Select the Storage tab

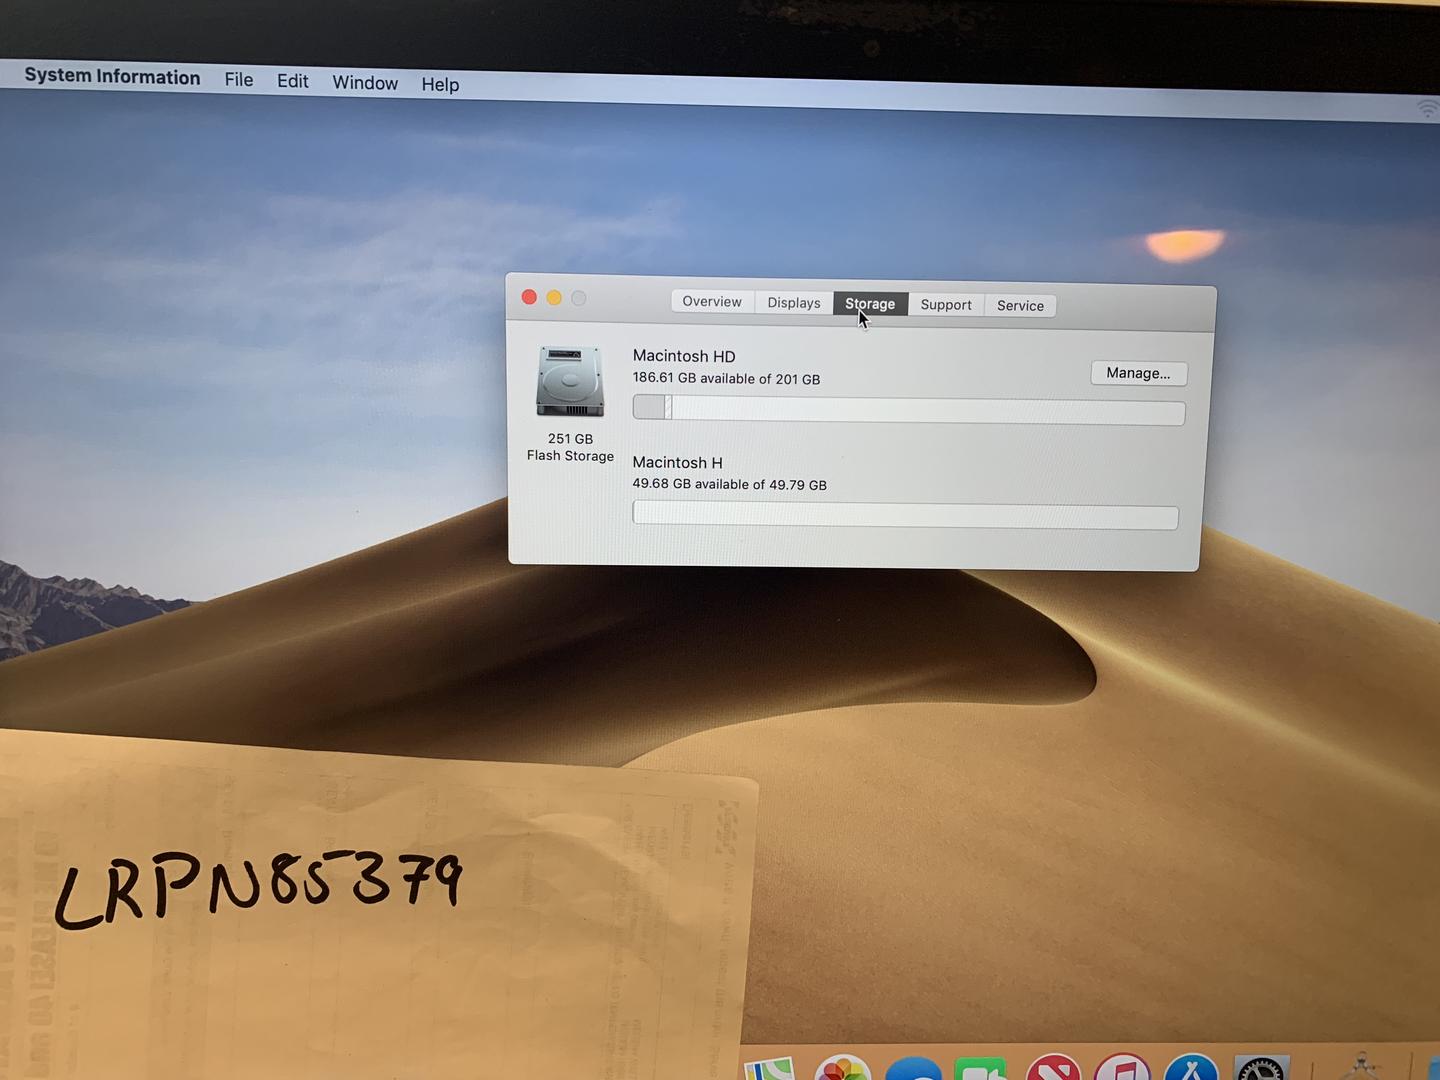pos(870,303)
